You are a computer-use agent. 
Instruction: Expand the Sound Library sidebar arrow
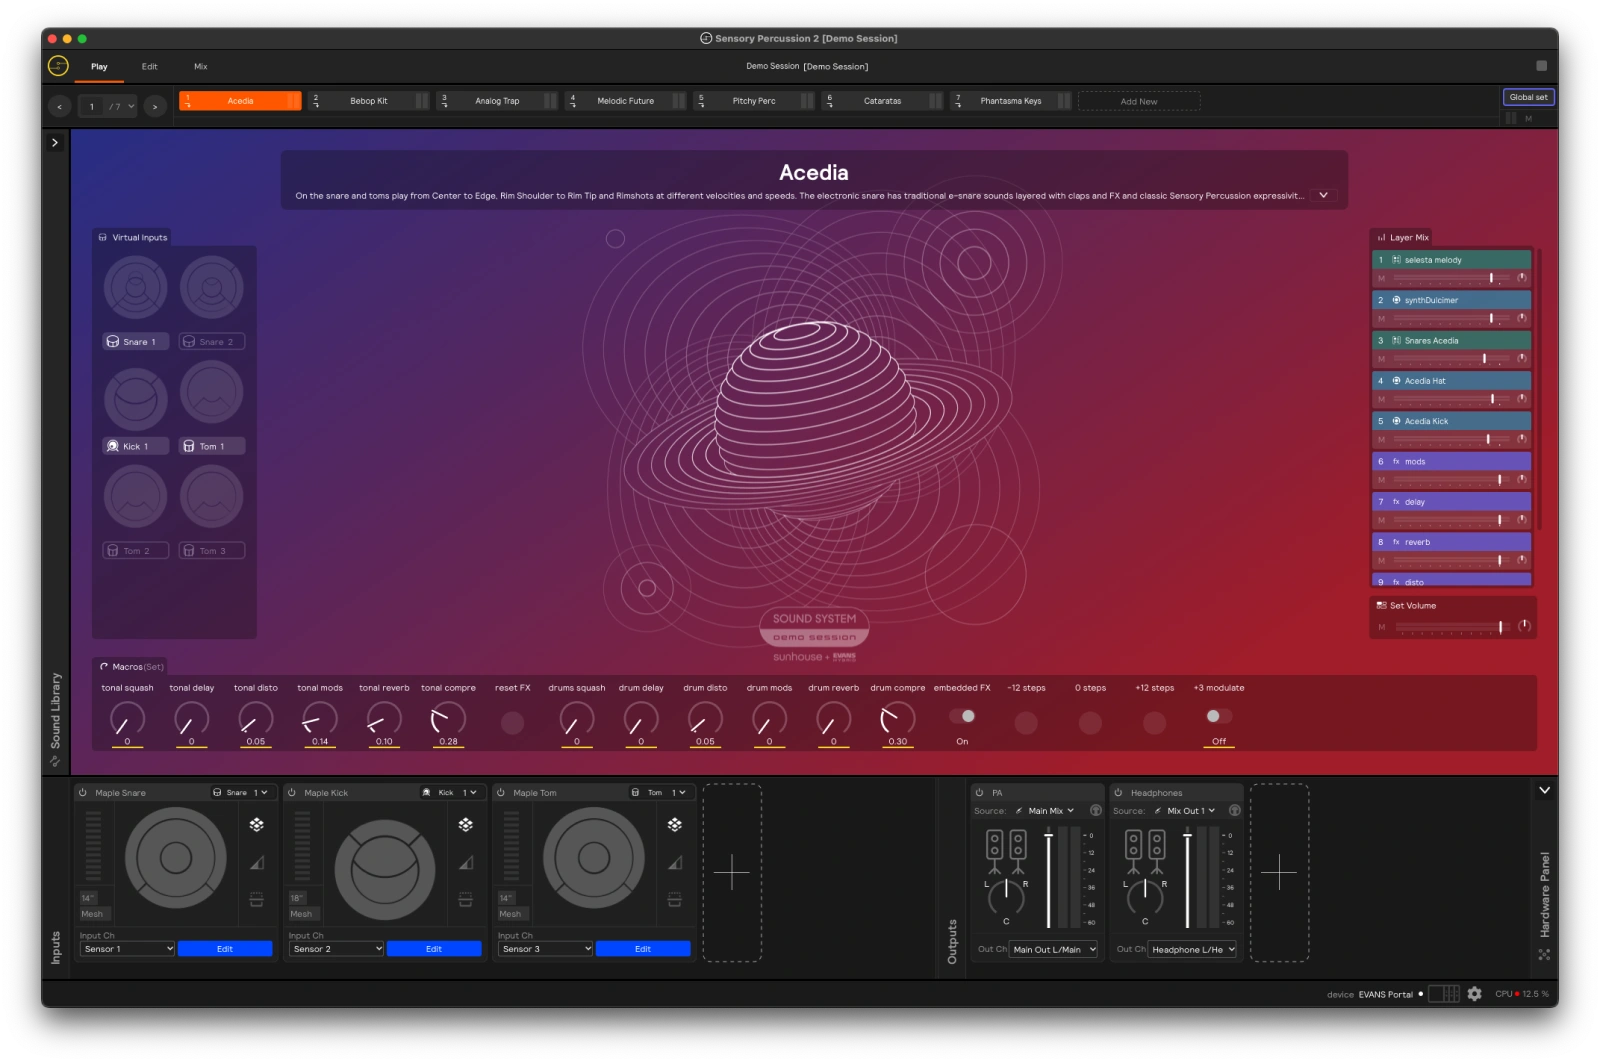(x=55, y=143)
